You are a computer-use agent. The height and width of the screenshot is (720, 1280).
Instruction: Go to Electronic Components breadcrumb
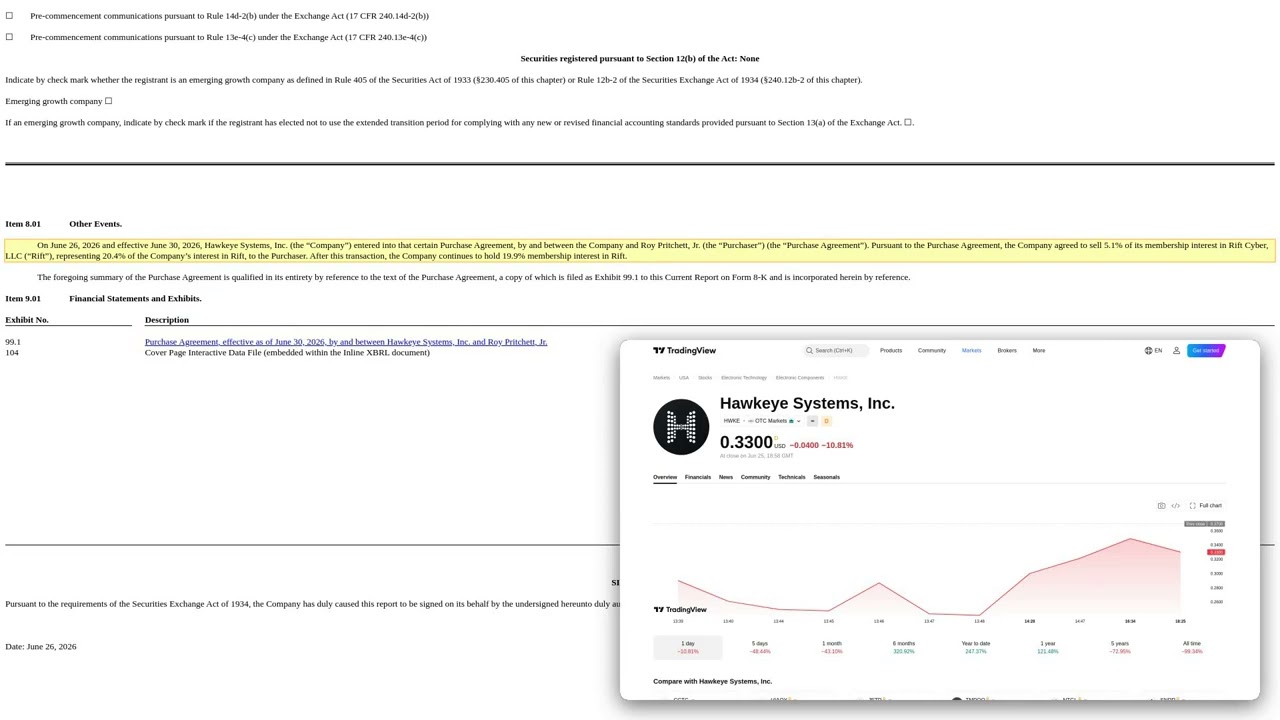(x=800, y=378)
